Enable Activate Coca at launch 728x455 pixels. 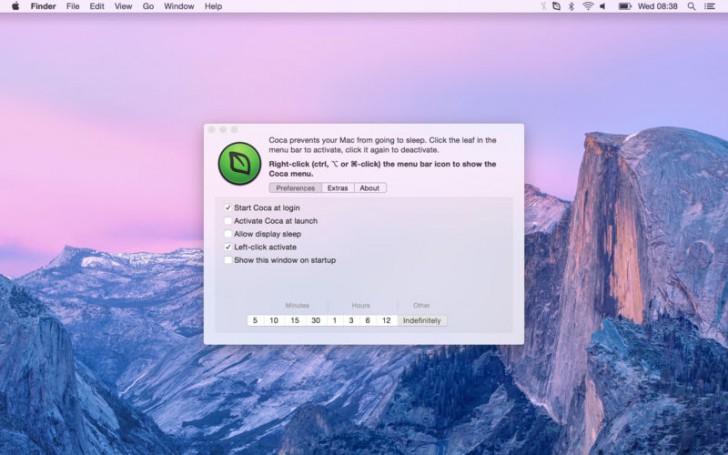tap(228, 221)
